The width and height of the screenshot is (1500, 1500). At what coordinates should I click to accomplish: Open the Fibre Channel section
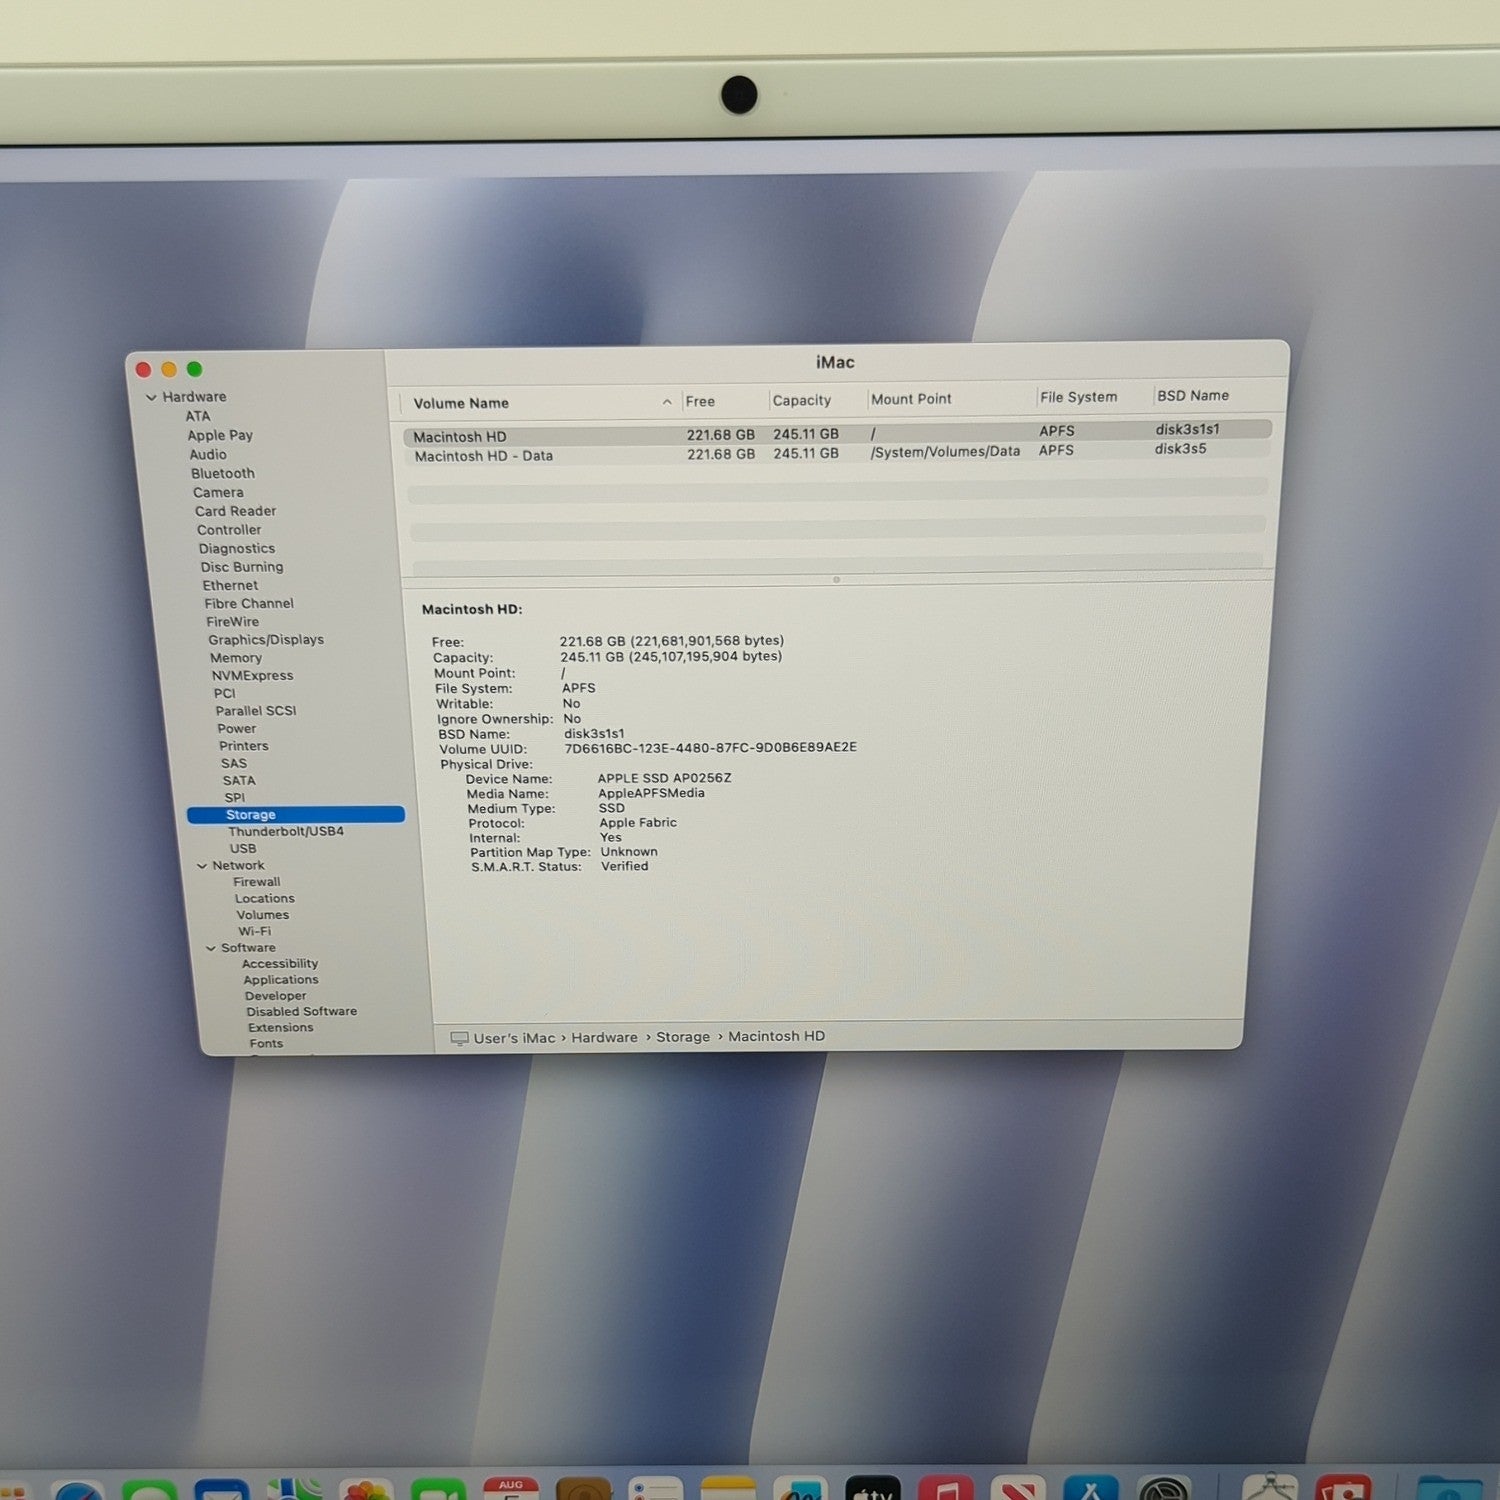[249, 603]
